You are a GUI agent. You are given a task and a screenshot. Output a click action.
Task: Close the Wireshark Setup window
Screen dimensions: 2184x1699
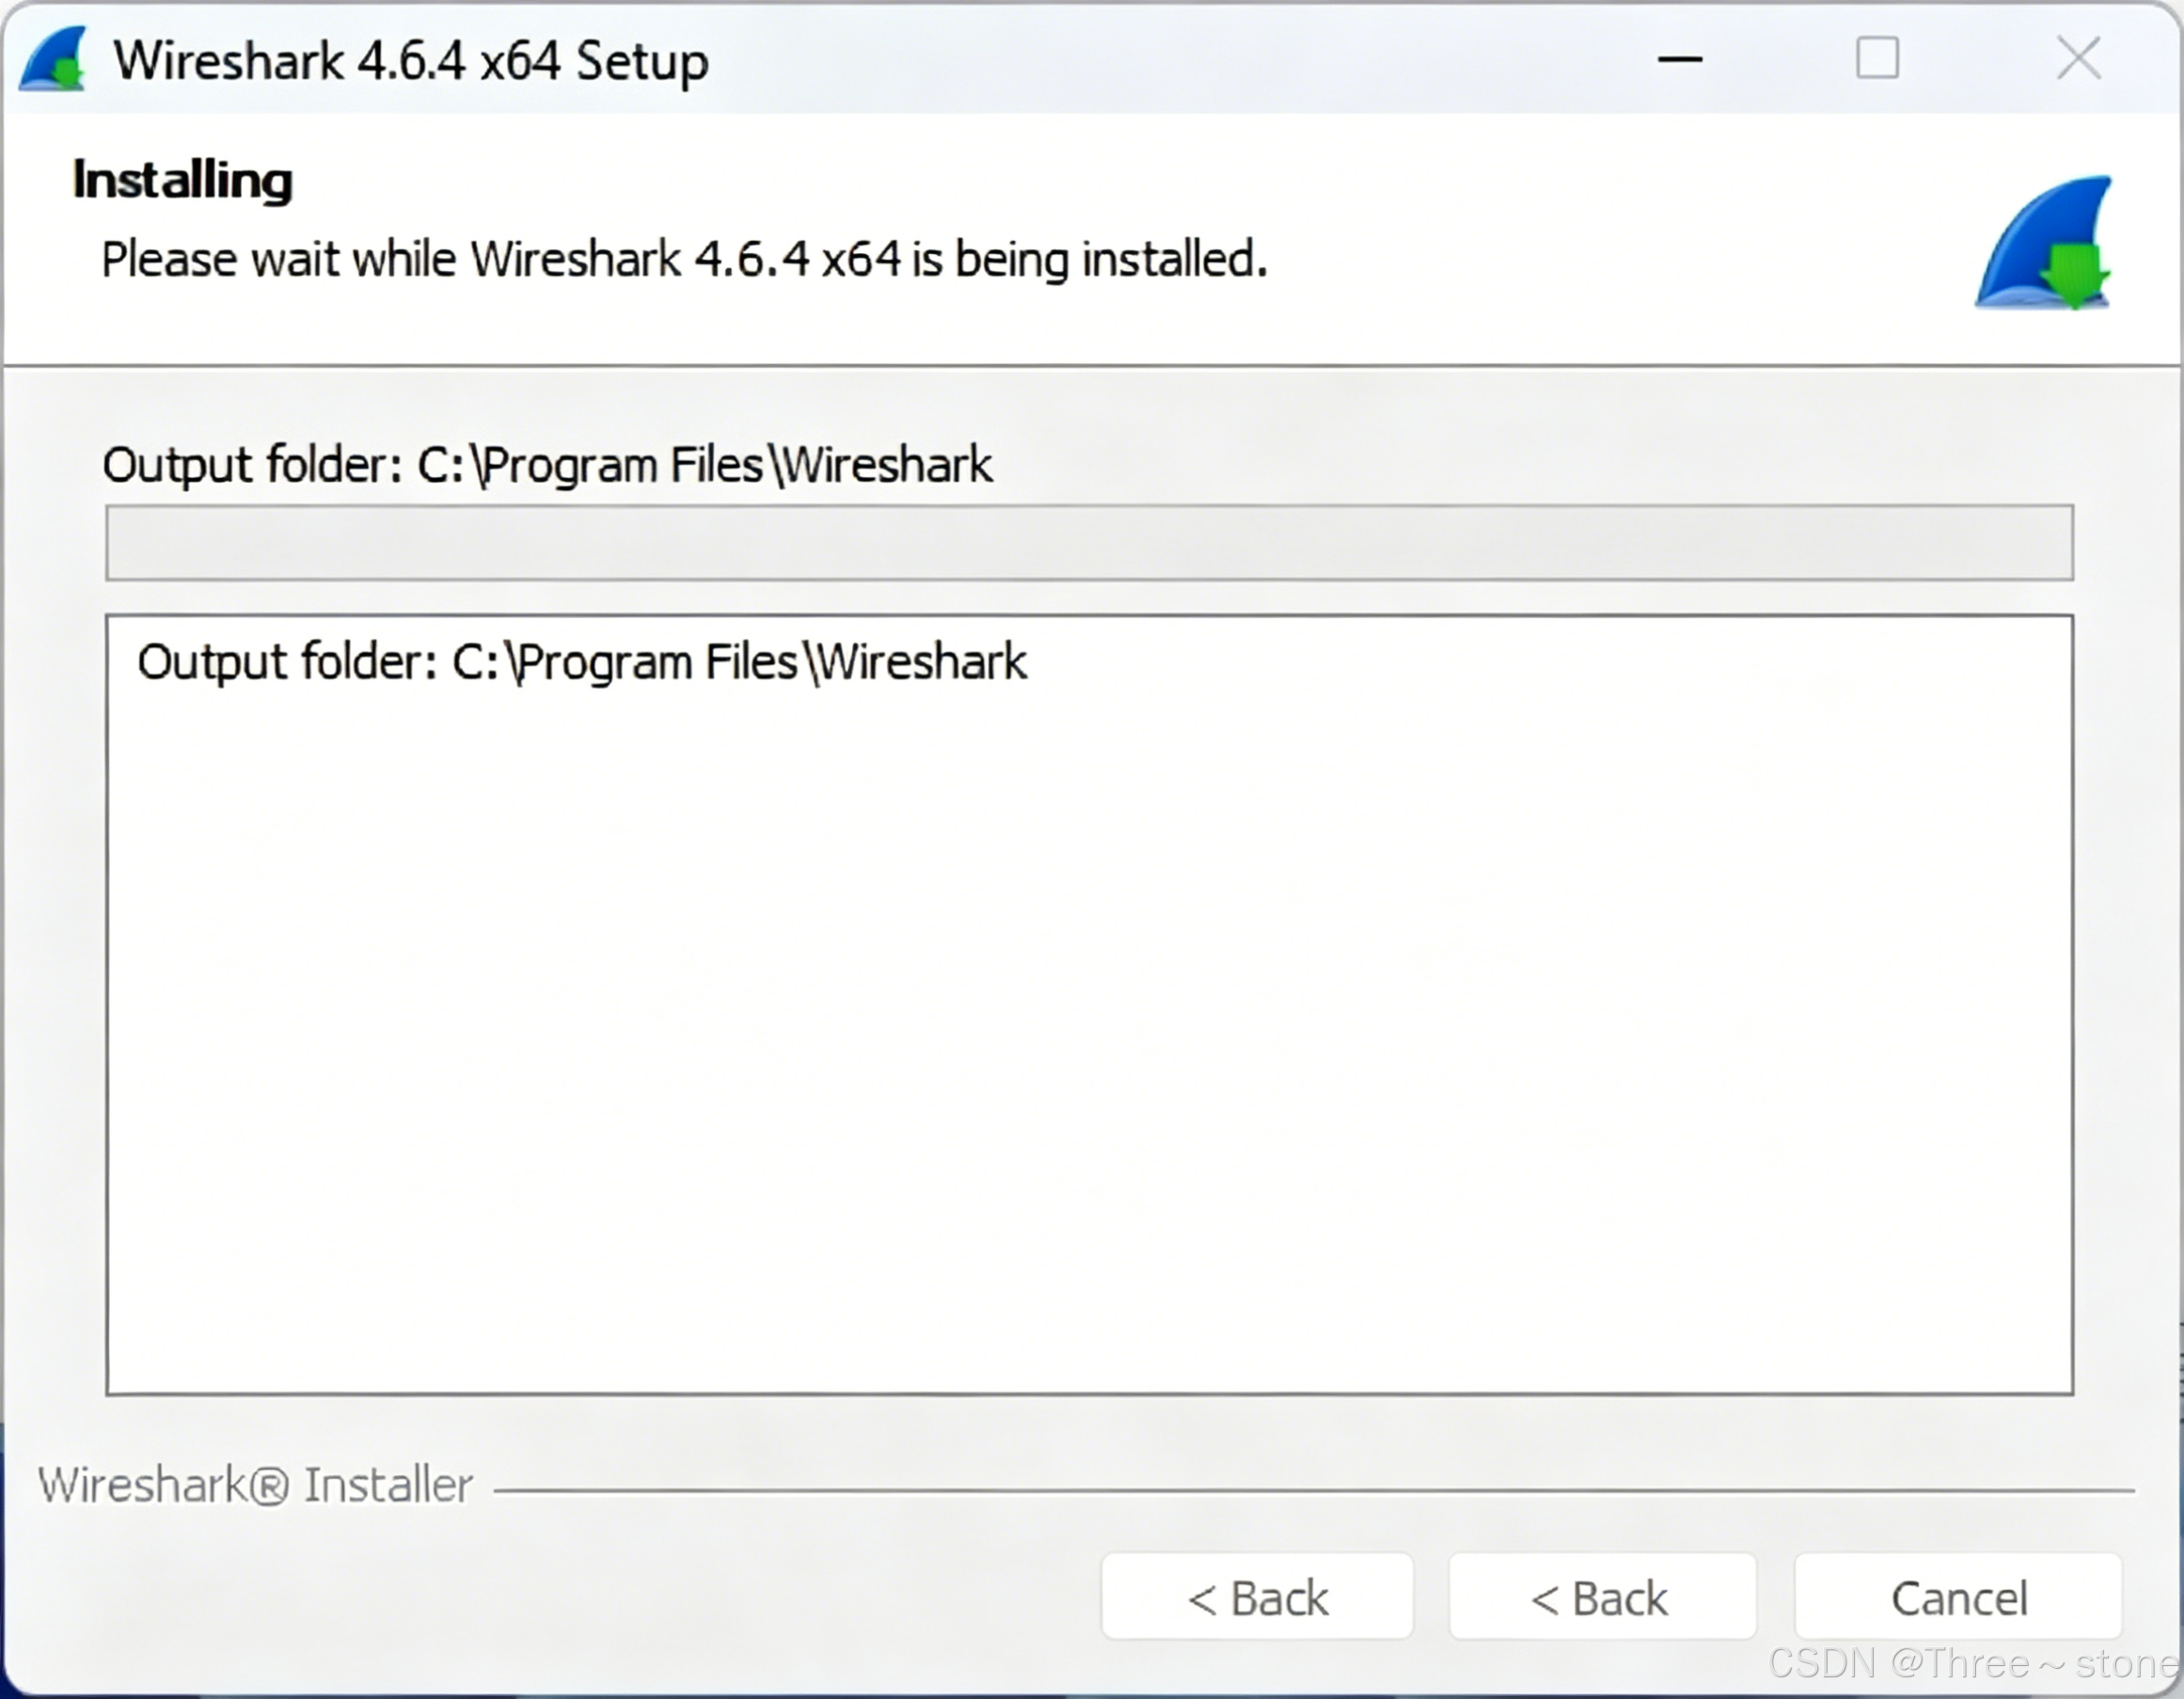click(2078, 58)
